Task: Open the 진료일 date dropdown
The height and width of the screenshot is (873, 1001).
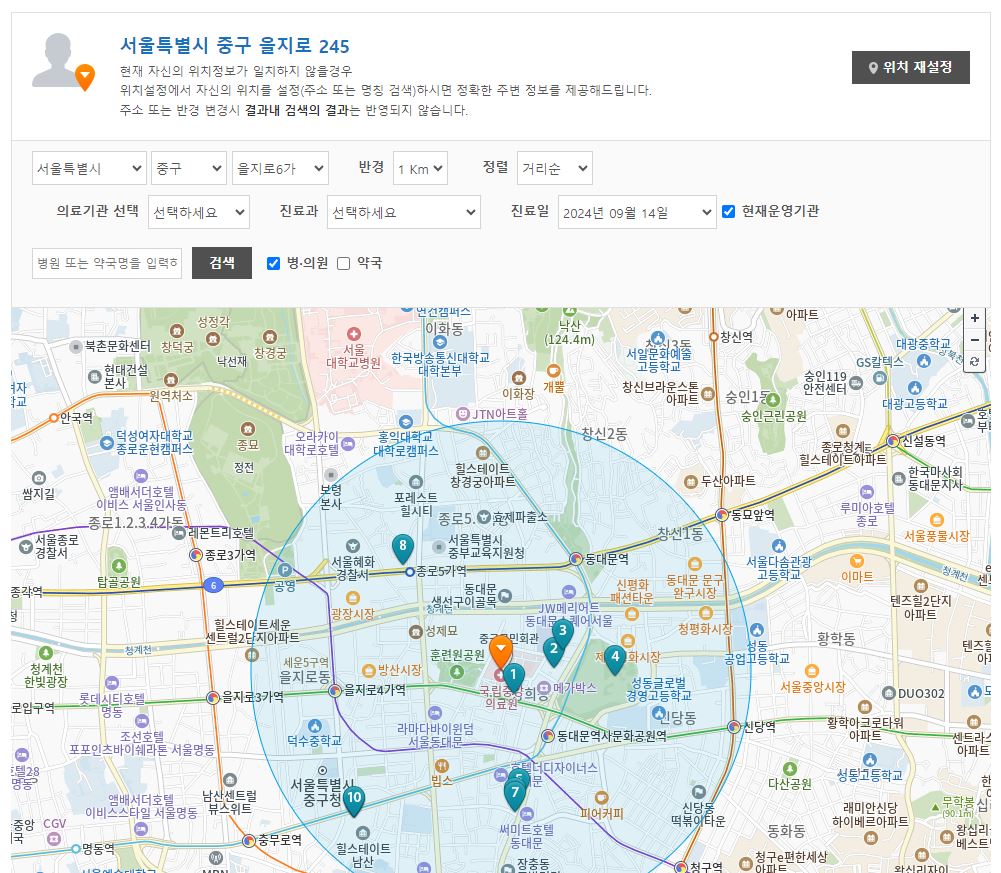Action: click(x=637, y=212)
